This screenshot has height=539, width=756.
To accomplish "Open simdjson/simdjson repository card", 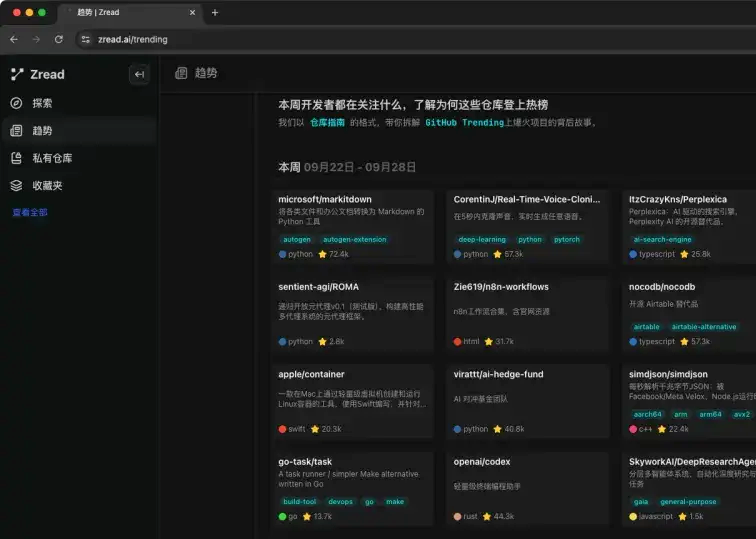I will 689,402.
